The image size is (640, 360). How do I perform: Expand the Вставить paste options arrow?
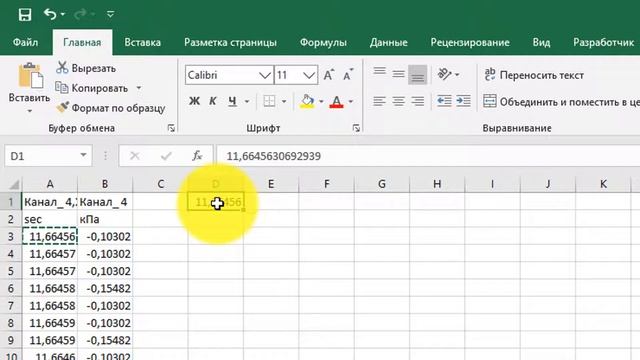pos(29,111)
